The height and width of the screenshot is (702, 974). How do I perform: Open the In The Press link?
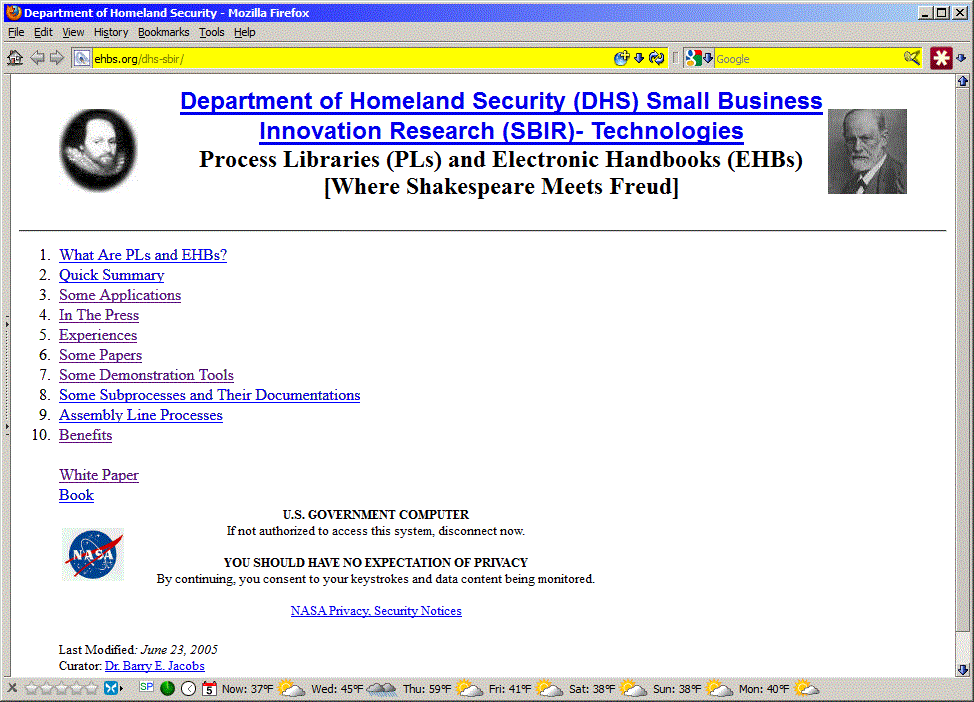click(x=99, y=315)
